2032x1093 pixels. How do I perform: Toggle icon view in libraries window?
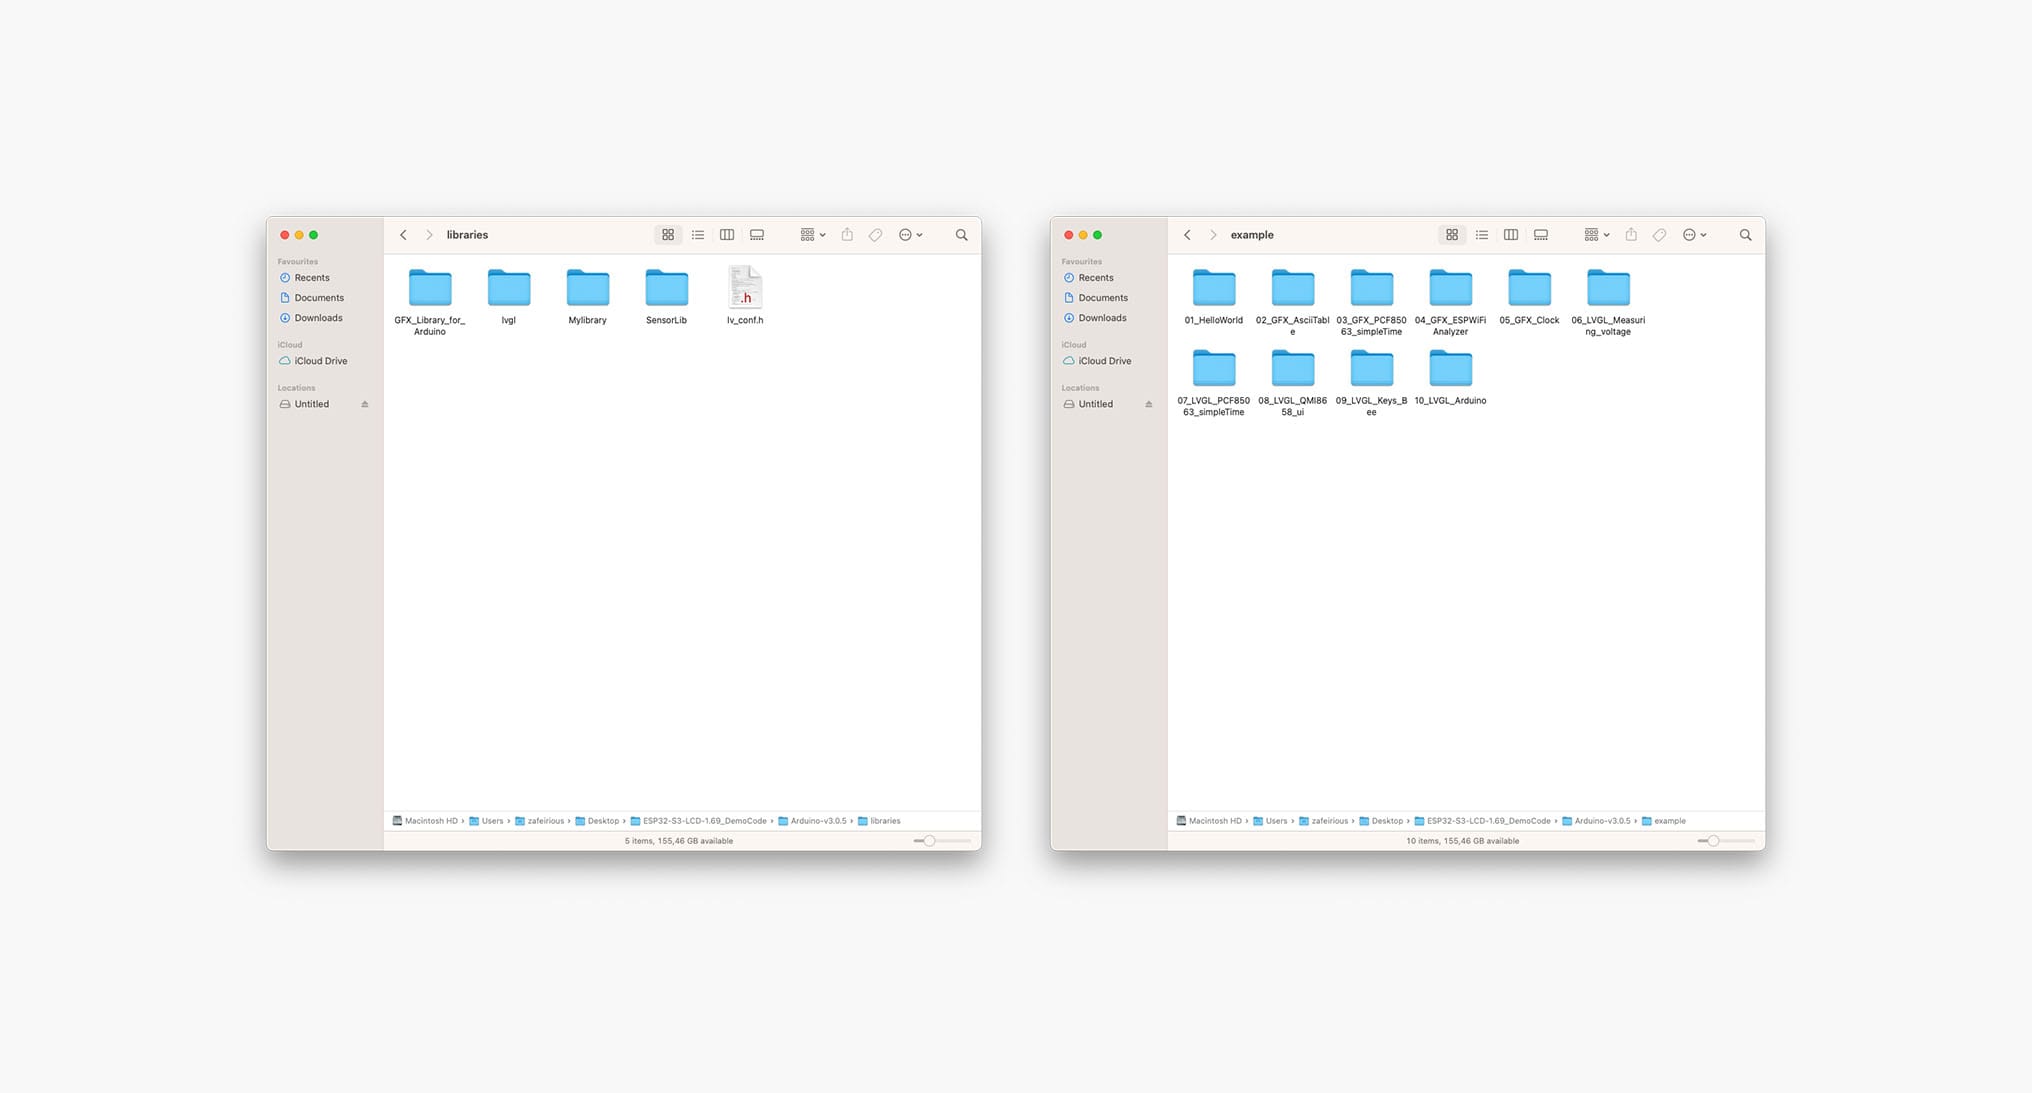(668, 235)
